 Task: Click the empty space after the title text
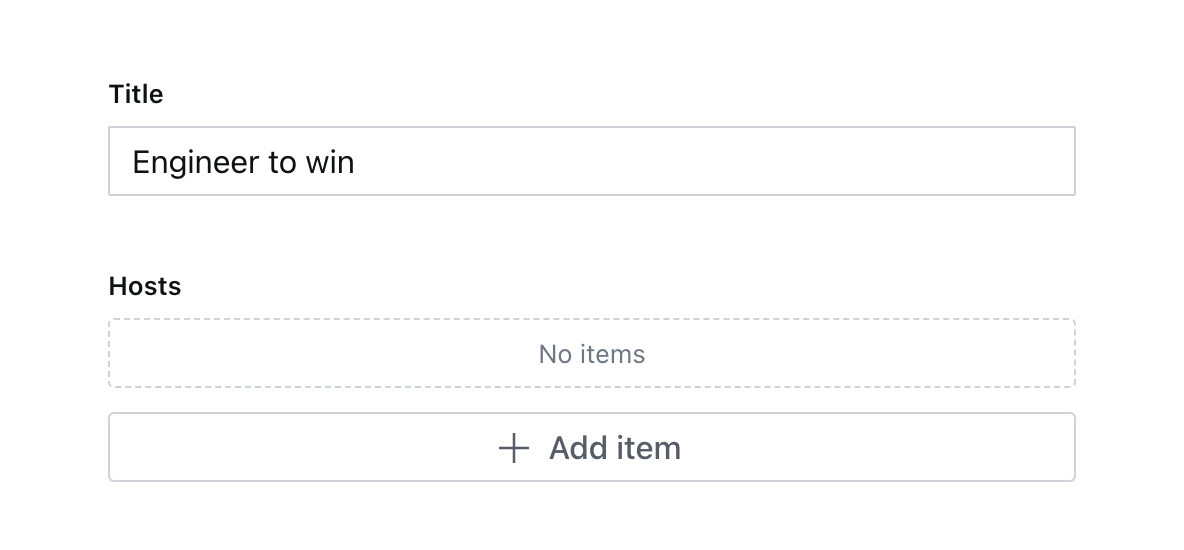pos(700,161)
